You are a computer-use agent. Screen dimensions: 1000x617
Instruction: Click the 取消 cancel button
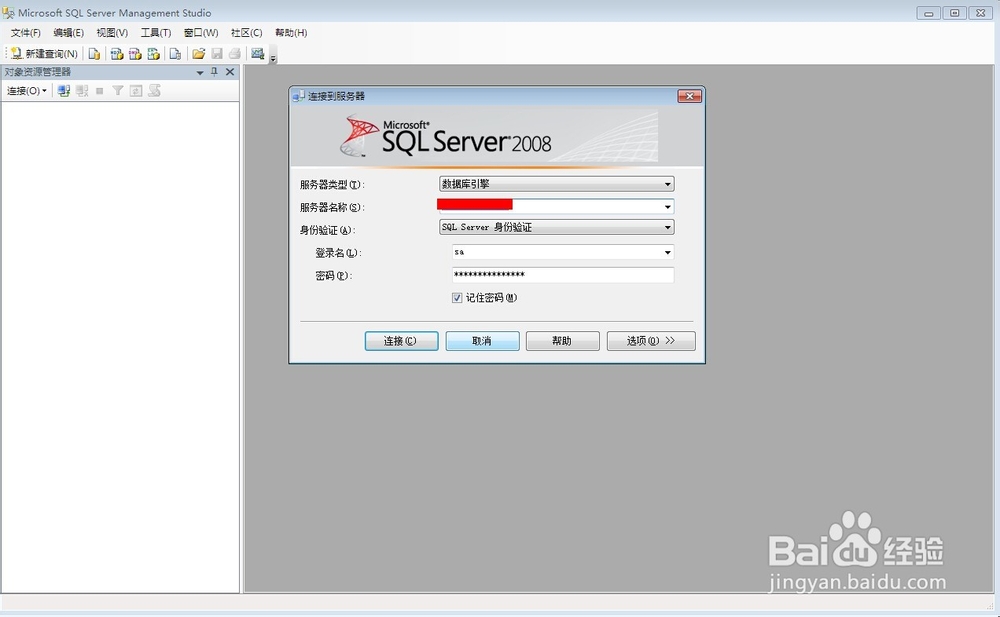click(482, 341)
